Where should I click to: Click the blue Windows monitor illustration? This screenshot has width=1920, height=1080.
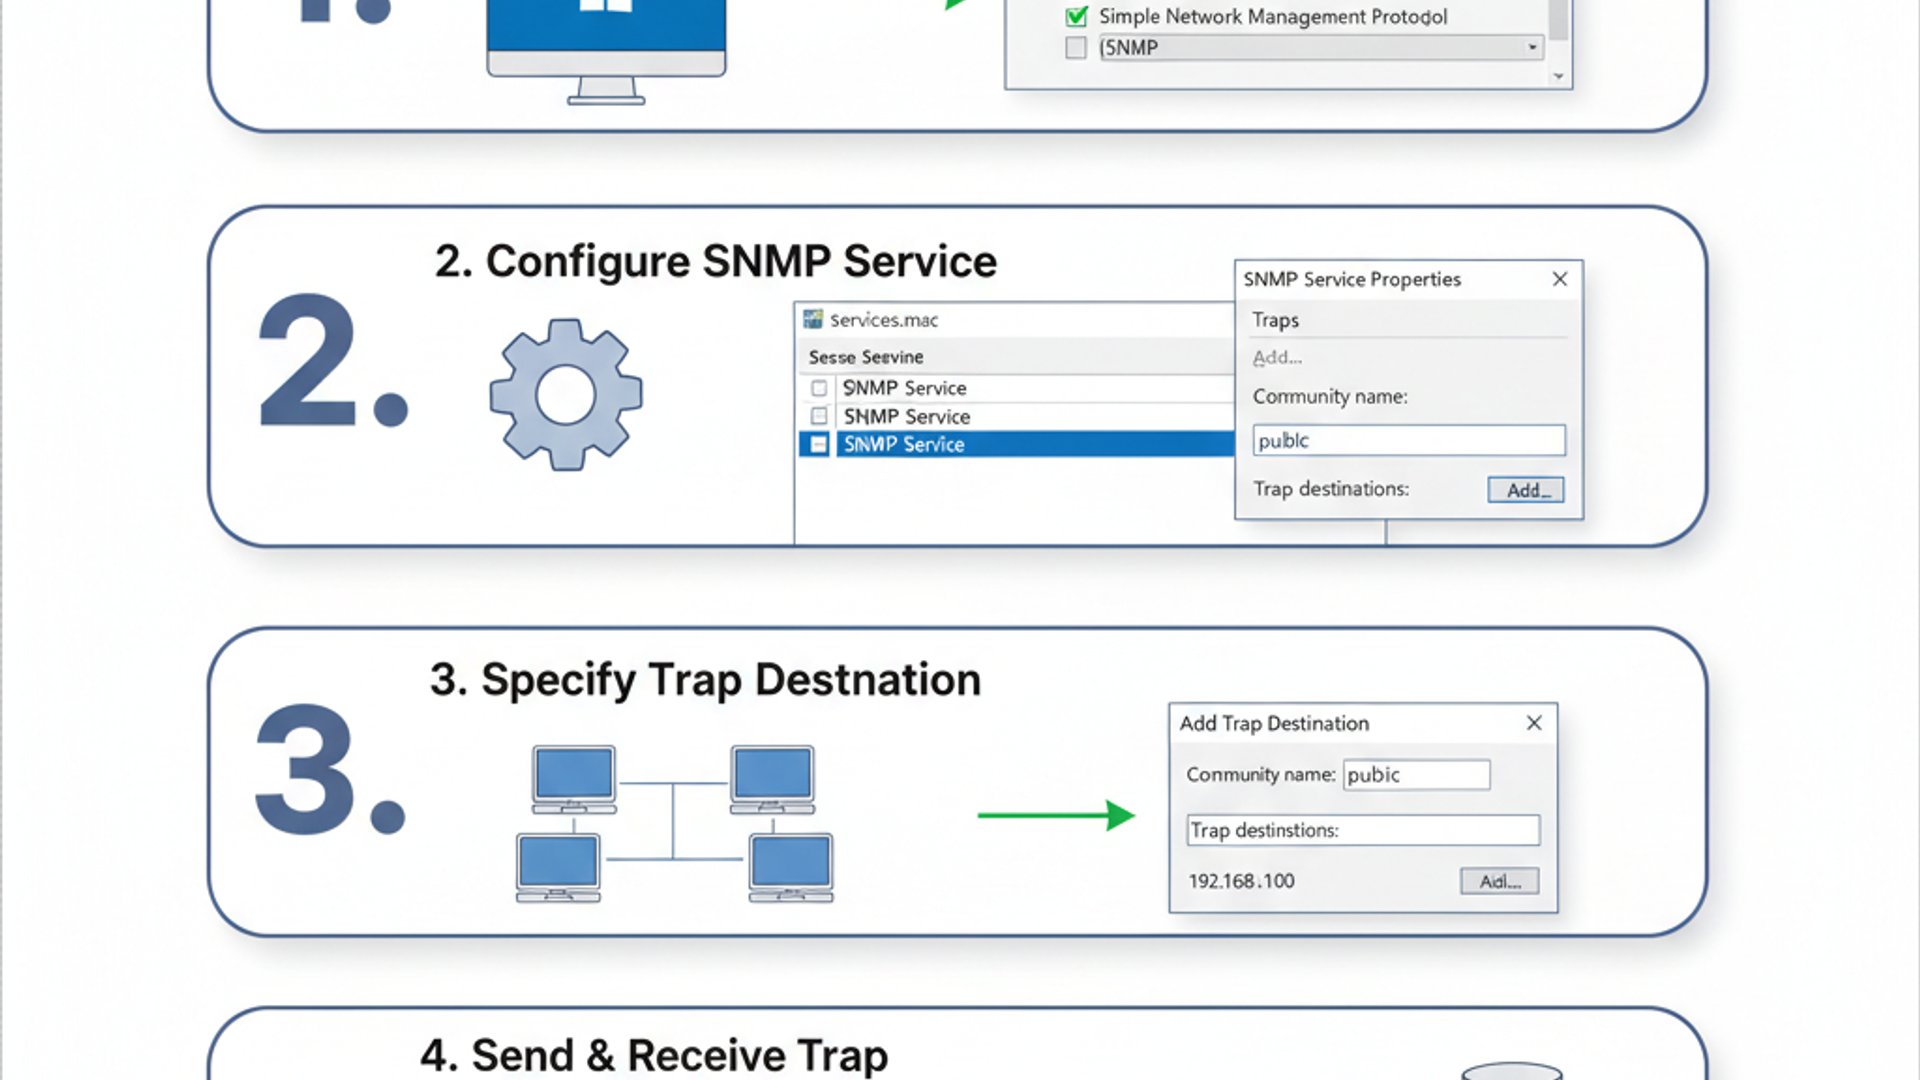point(606,50)
